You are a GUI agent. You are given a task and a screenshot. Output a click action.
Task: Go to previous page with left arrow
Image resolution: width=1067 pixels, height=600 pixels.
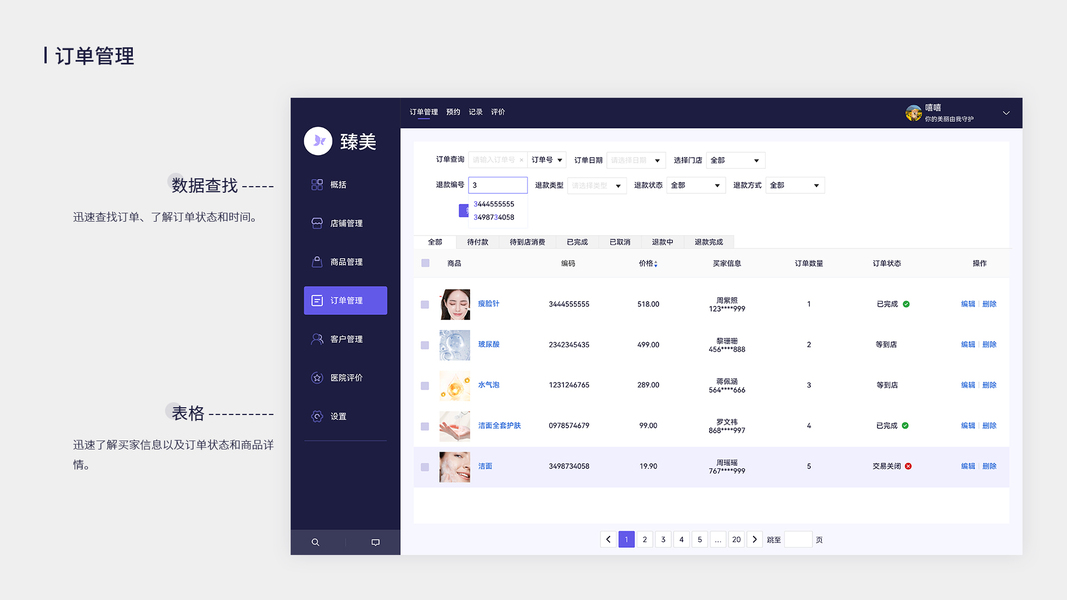(x=608, y=539)
